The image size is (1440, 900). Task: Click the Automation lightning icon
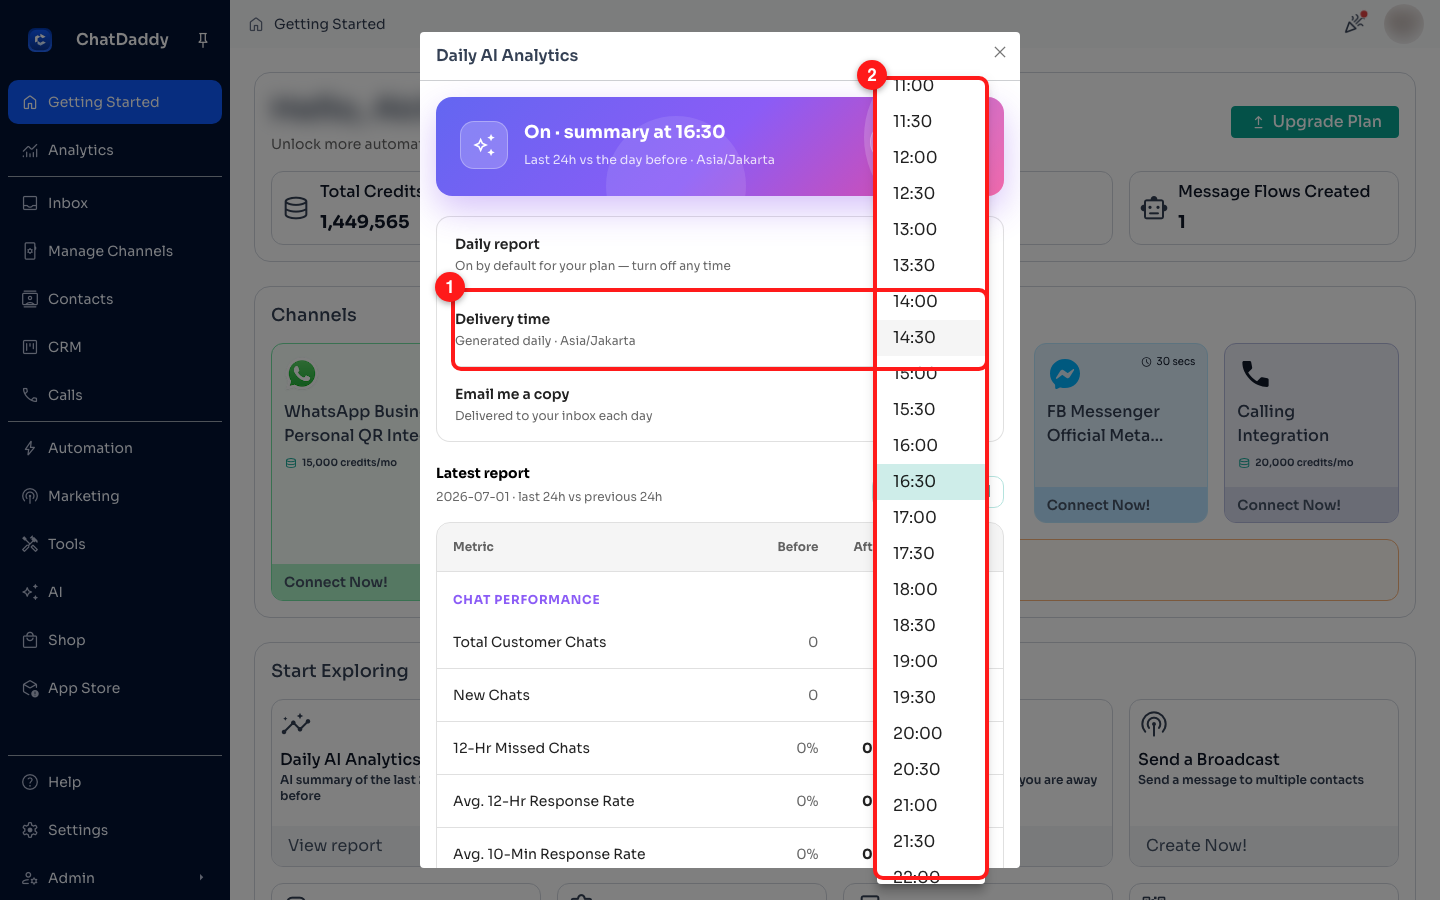point(30,448)
